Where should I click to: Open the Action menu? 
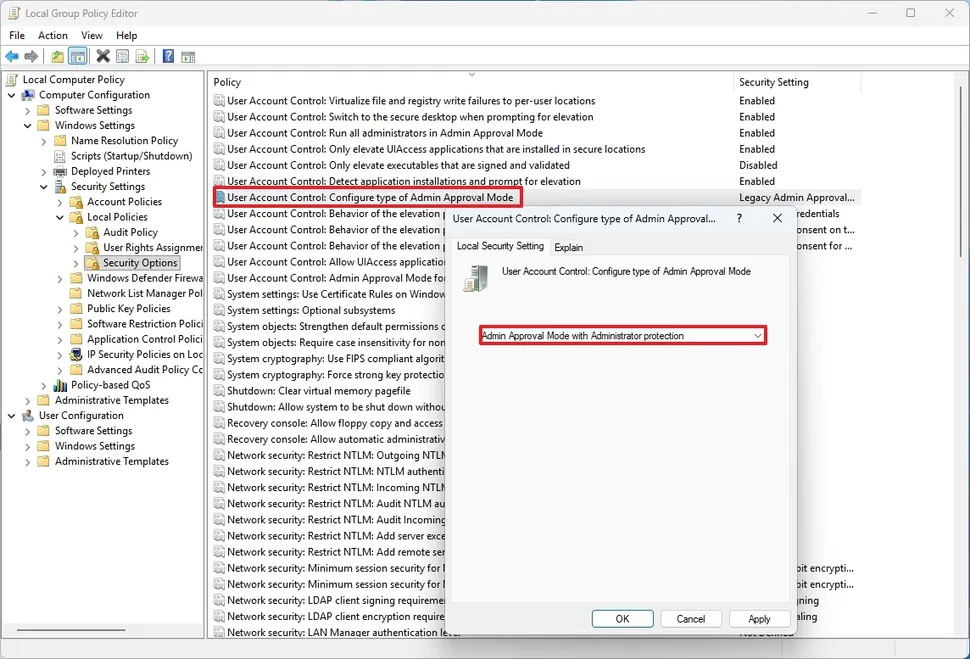tap(52, 35)
